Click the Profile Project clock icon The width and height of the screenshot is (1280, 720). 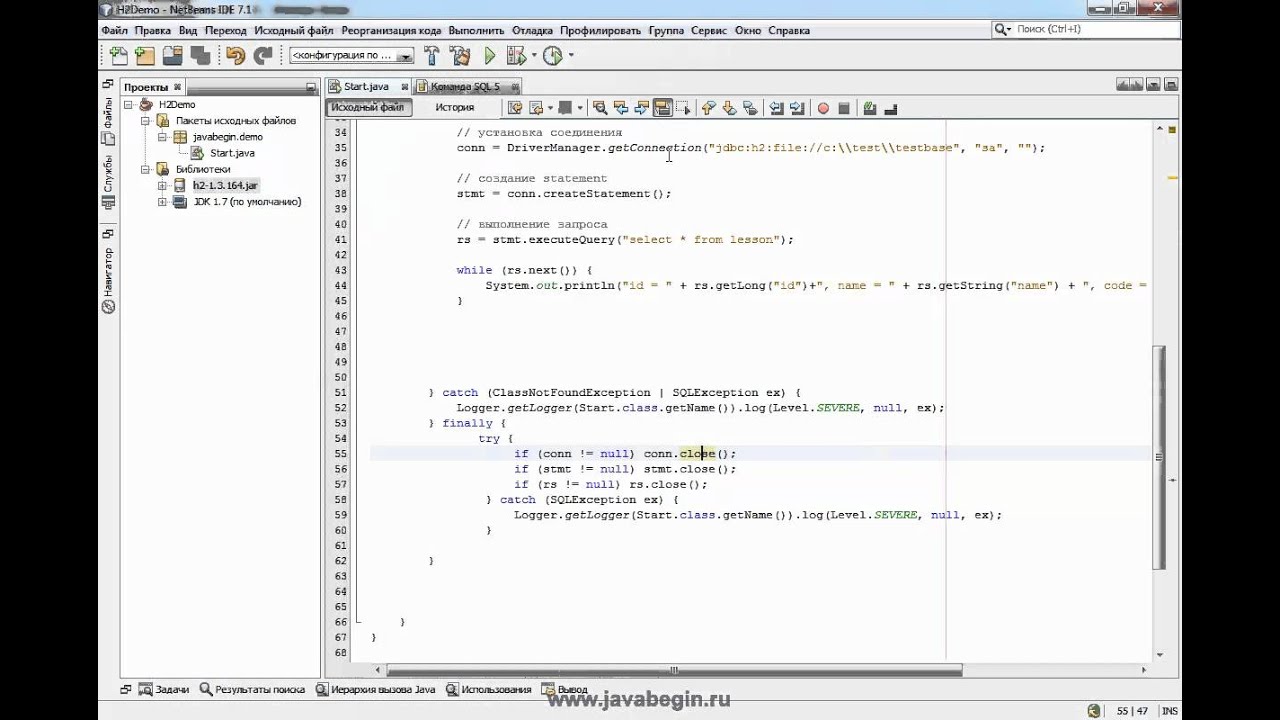click(552, 56)
